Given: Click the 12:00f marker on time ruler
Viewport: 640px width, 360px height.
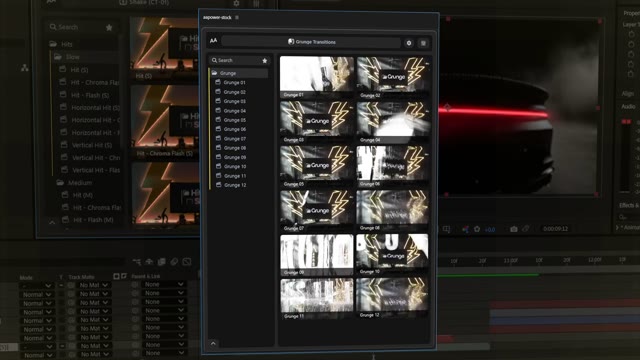Looking at the screenshot, I should tap(595, 260).
